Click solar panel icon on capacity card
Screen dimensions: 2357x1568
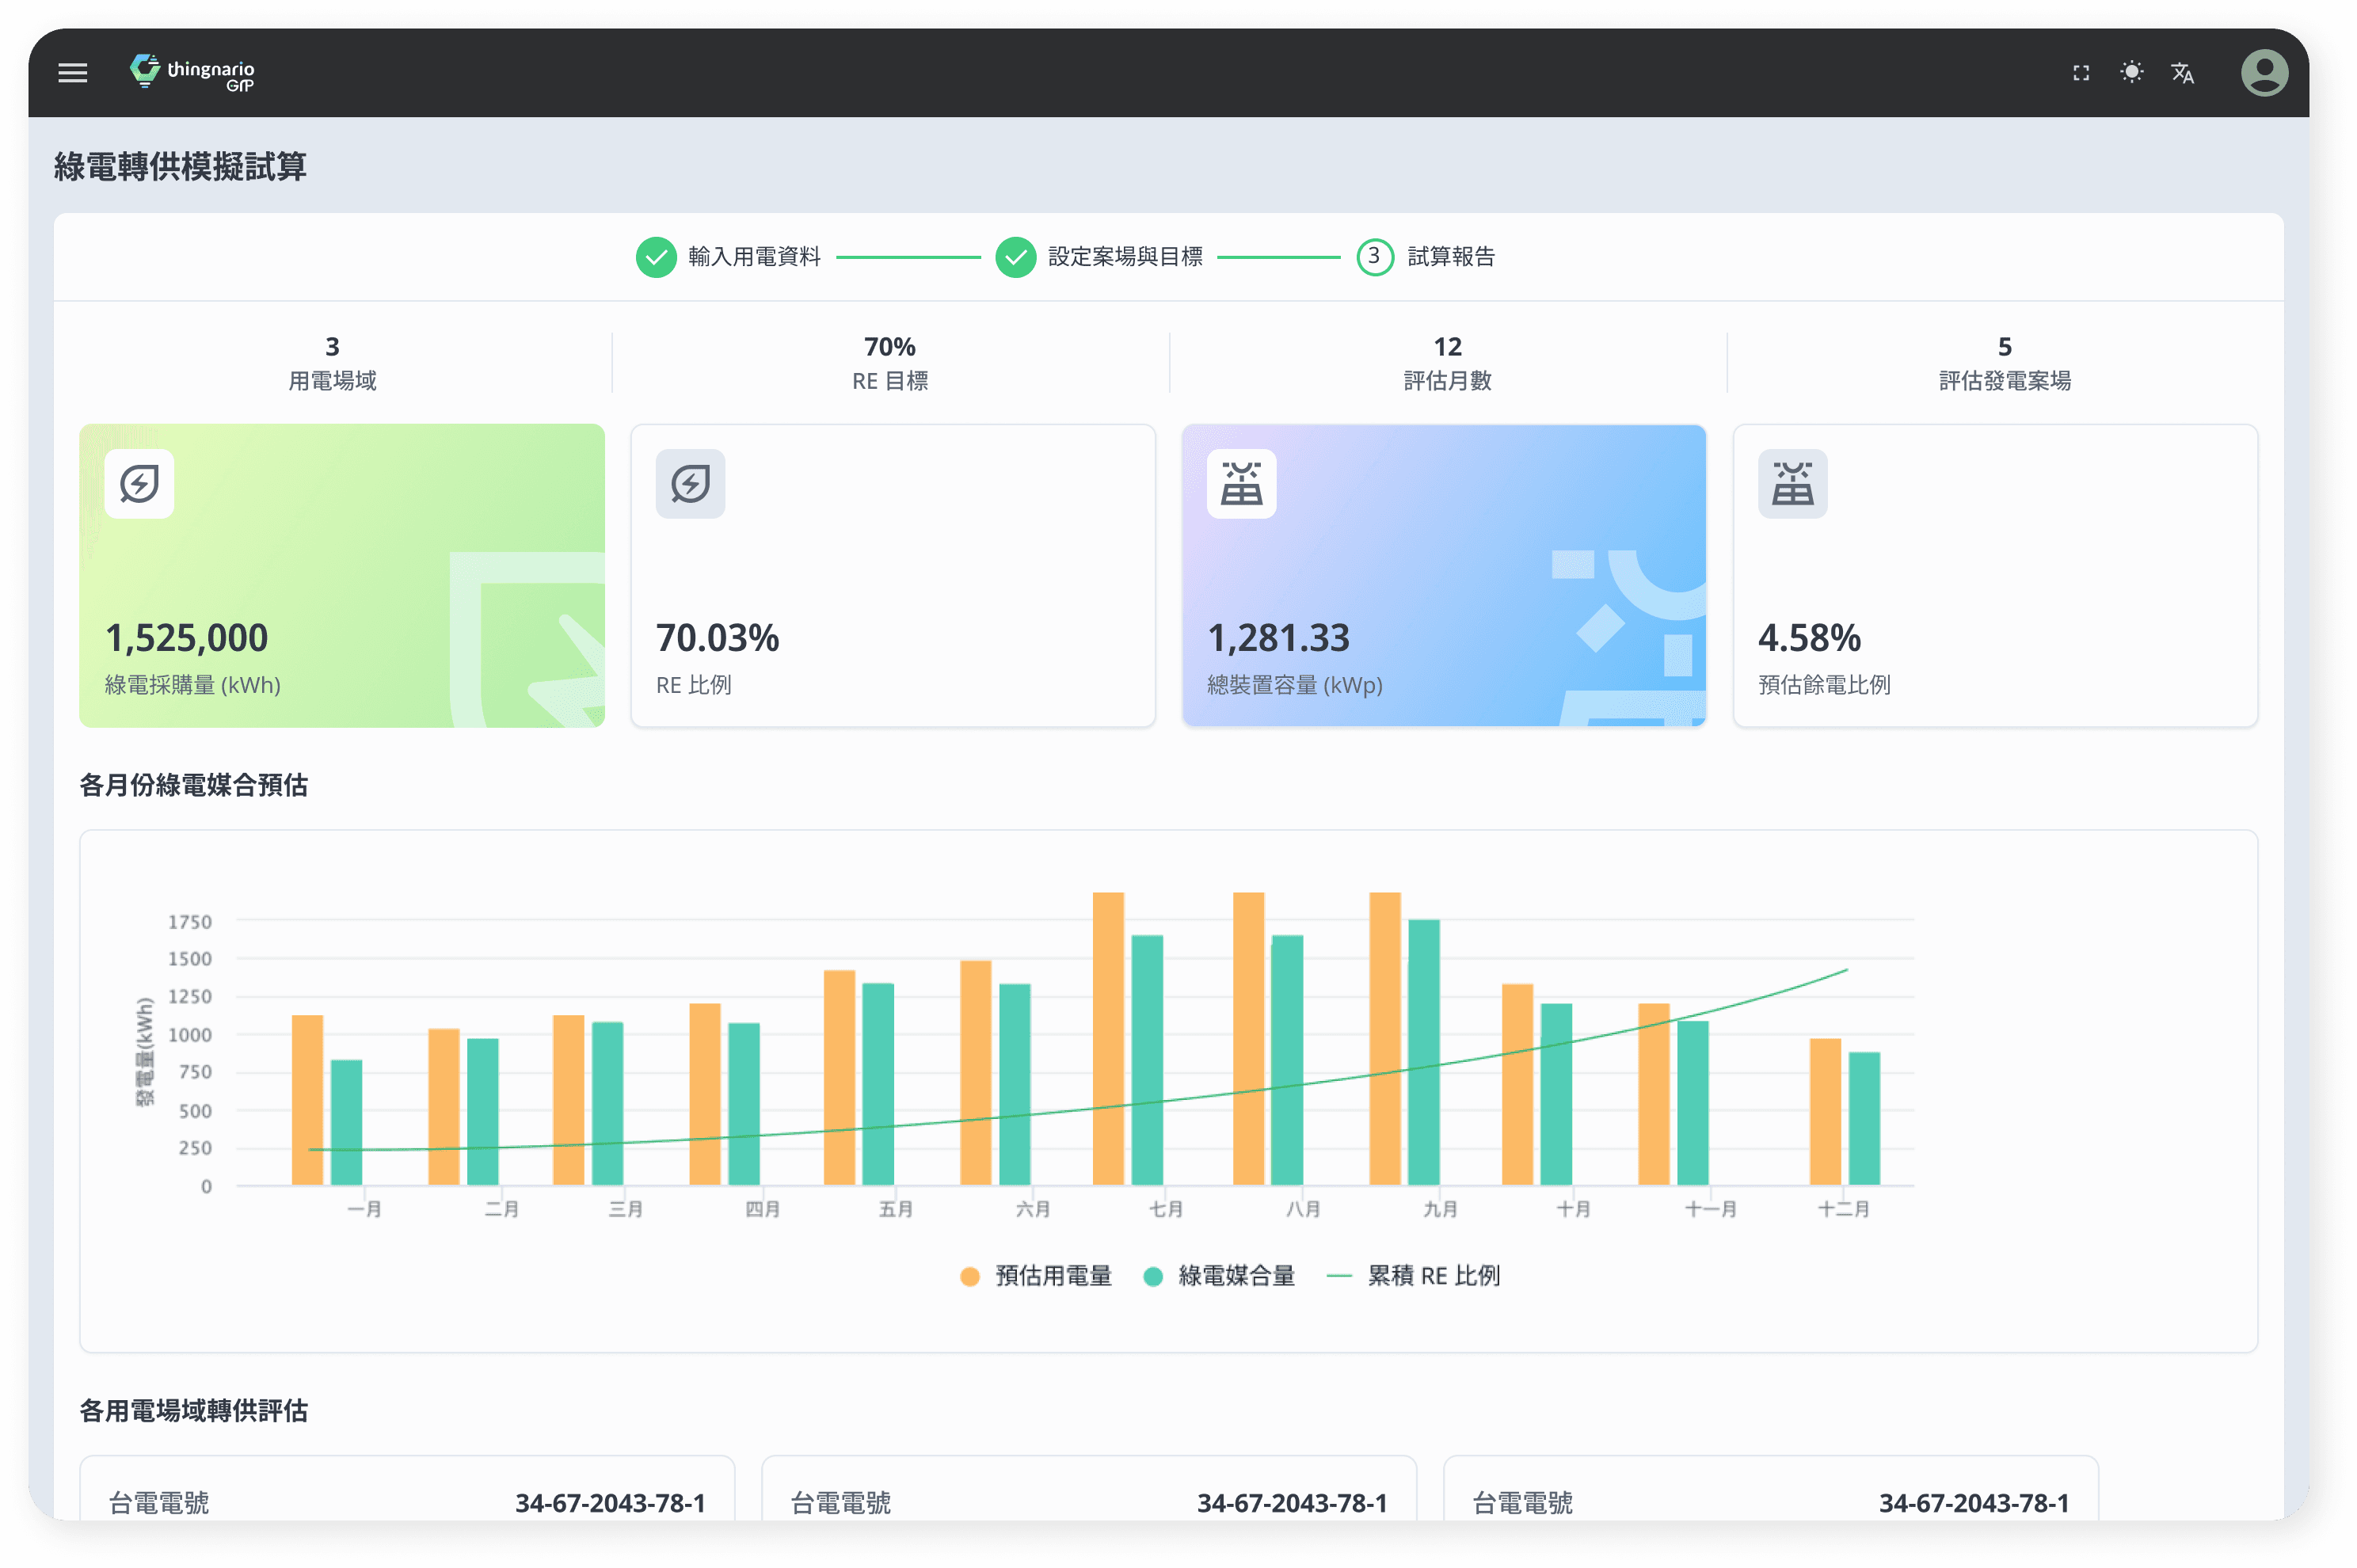tap(1241, 484)
